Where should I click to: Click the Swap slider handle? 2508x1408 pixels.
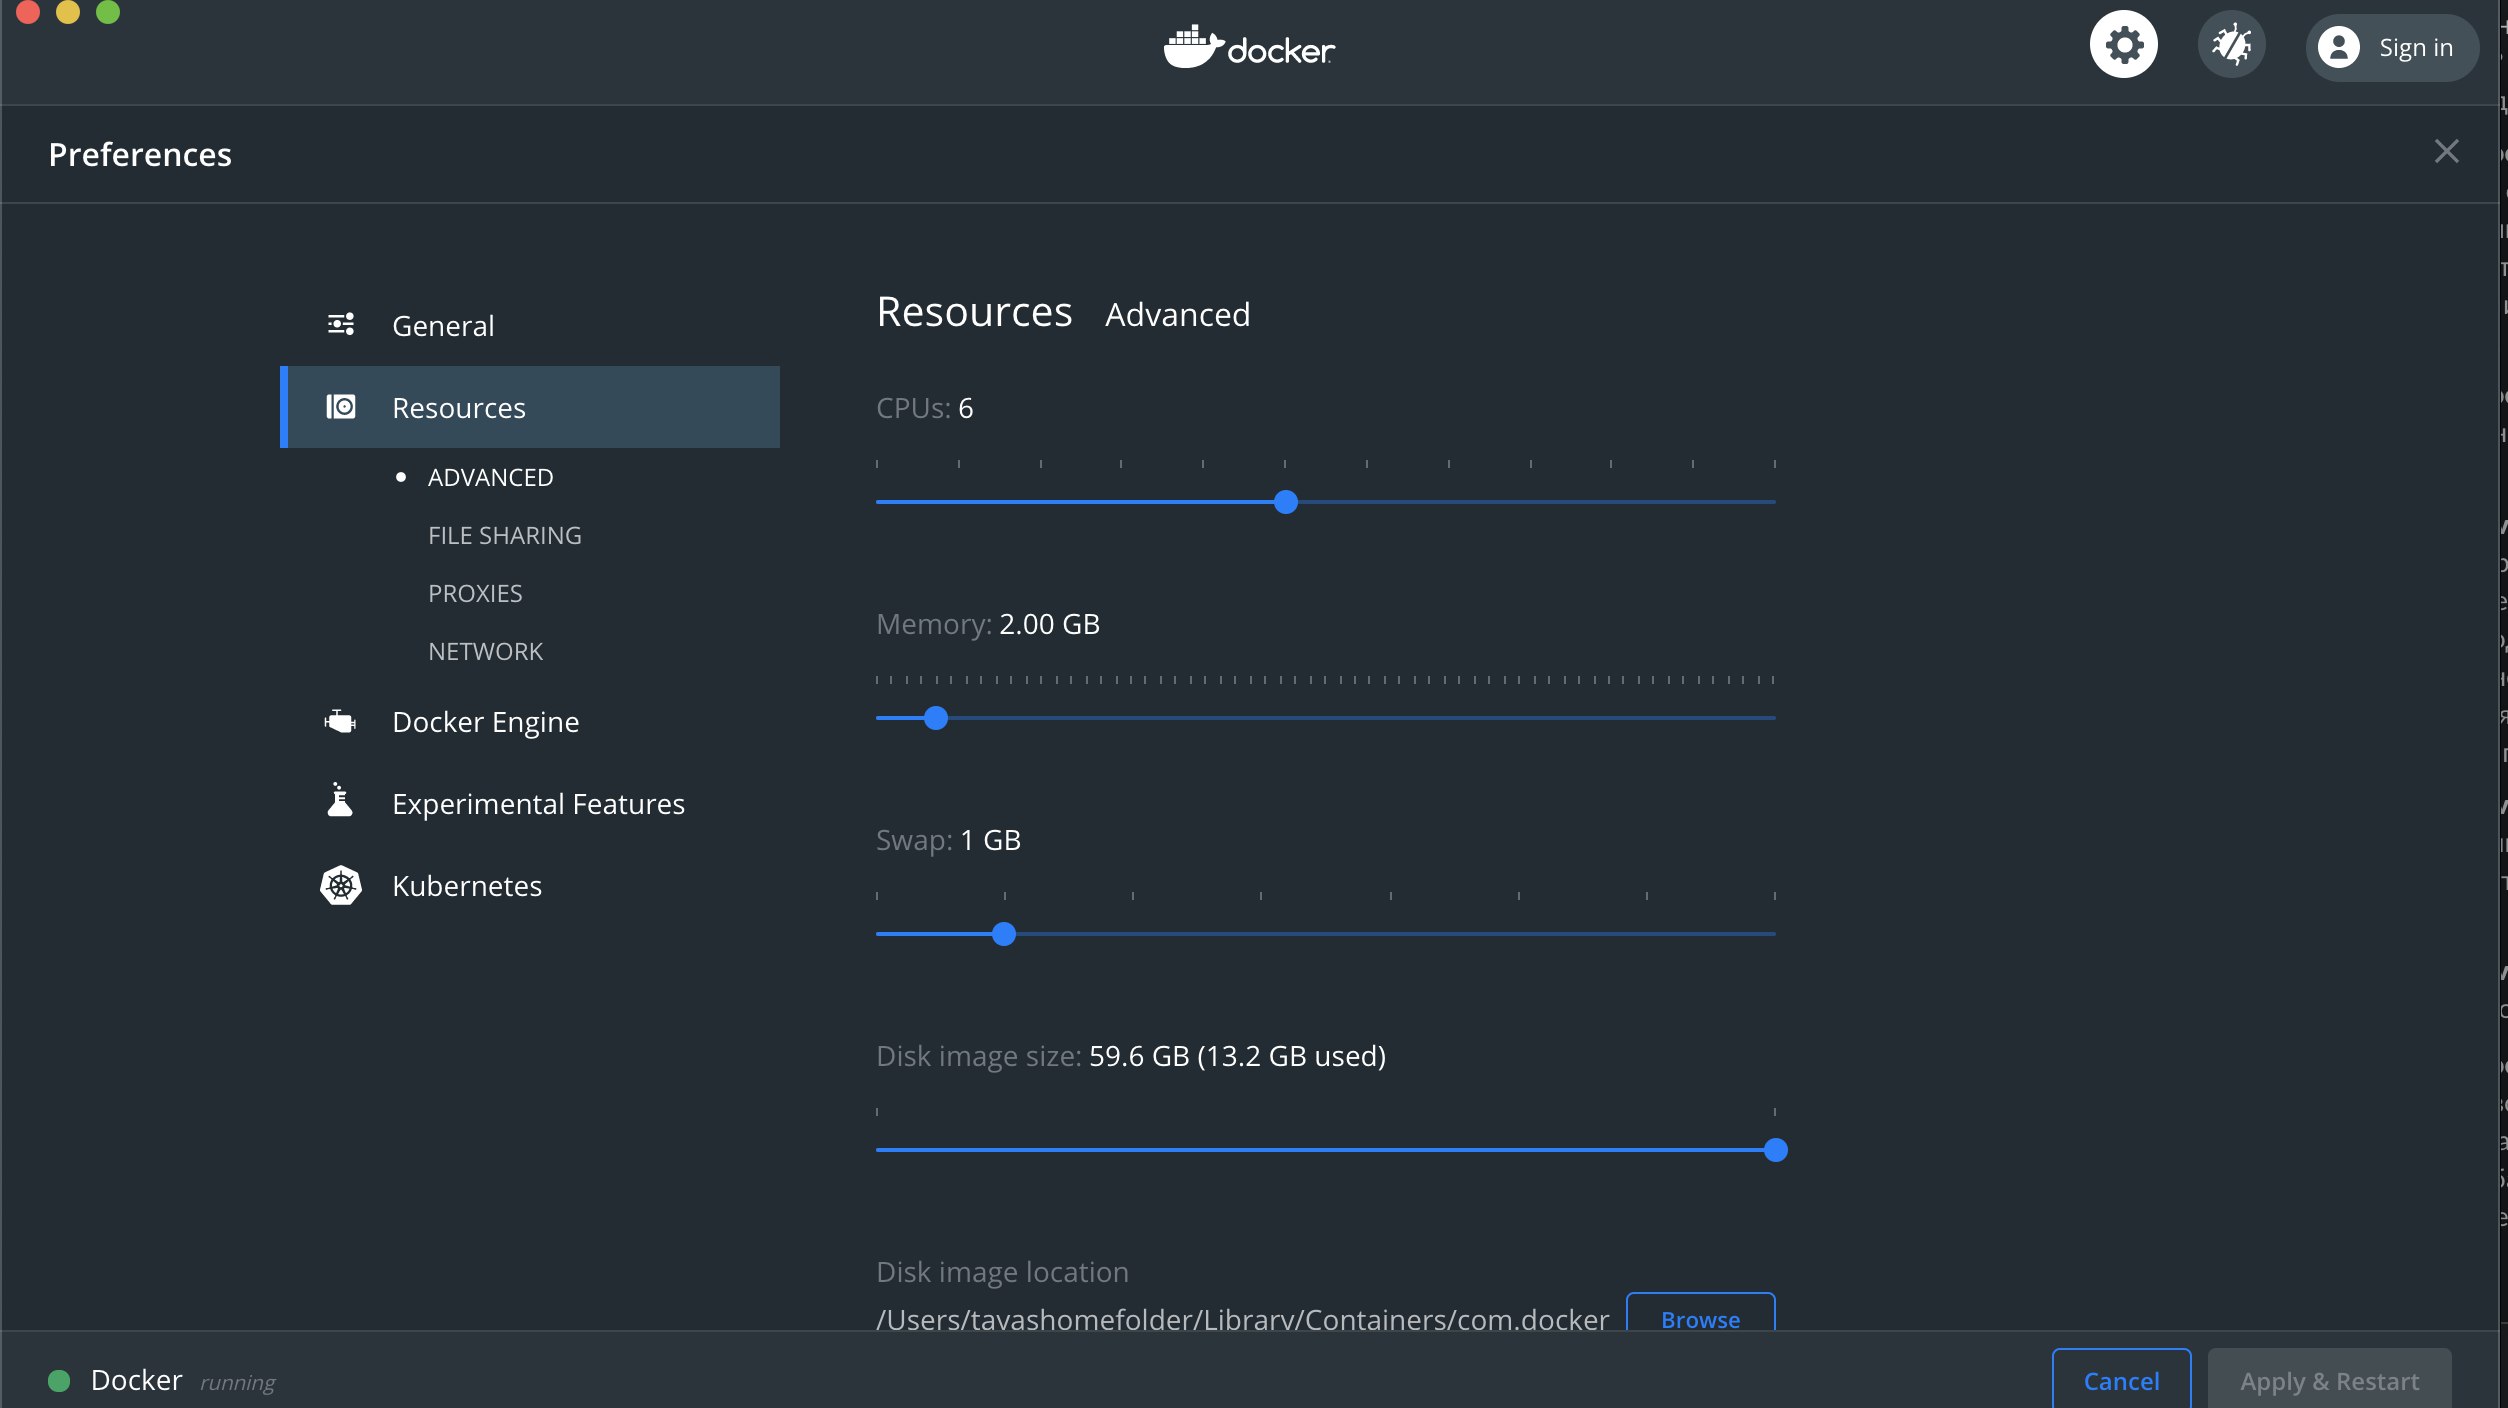[1004, 934]
